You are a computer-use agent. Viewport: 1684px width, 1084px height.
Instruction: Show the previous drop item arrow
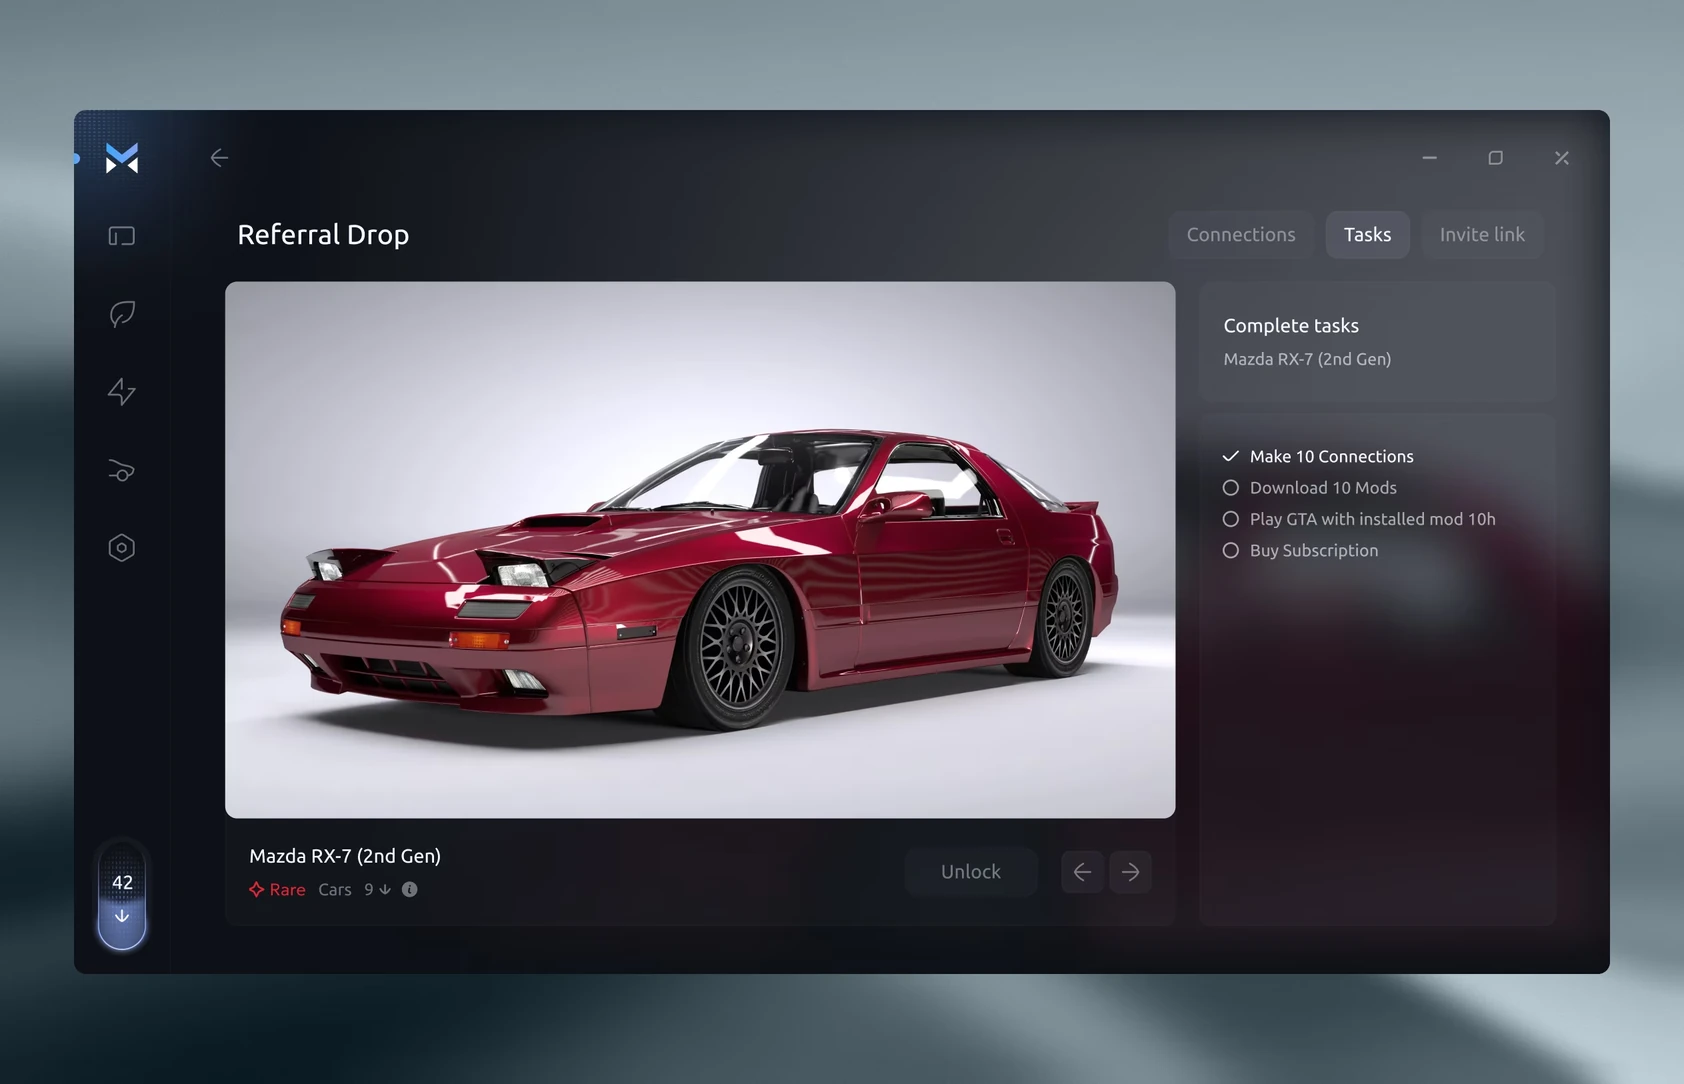tap(1082, 872)
